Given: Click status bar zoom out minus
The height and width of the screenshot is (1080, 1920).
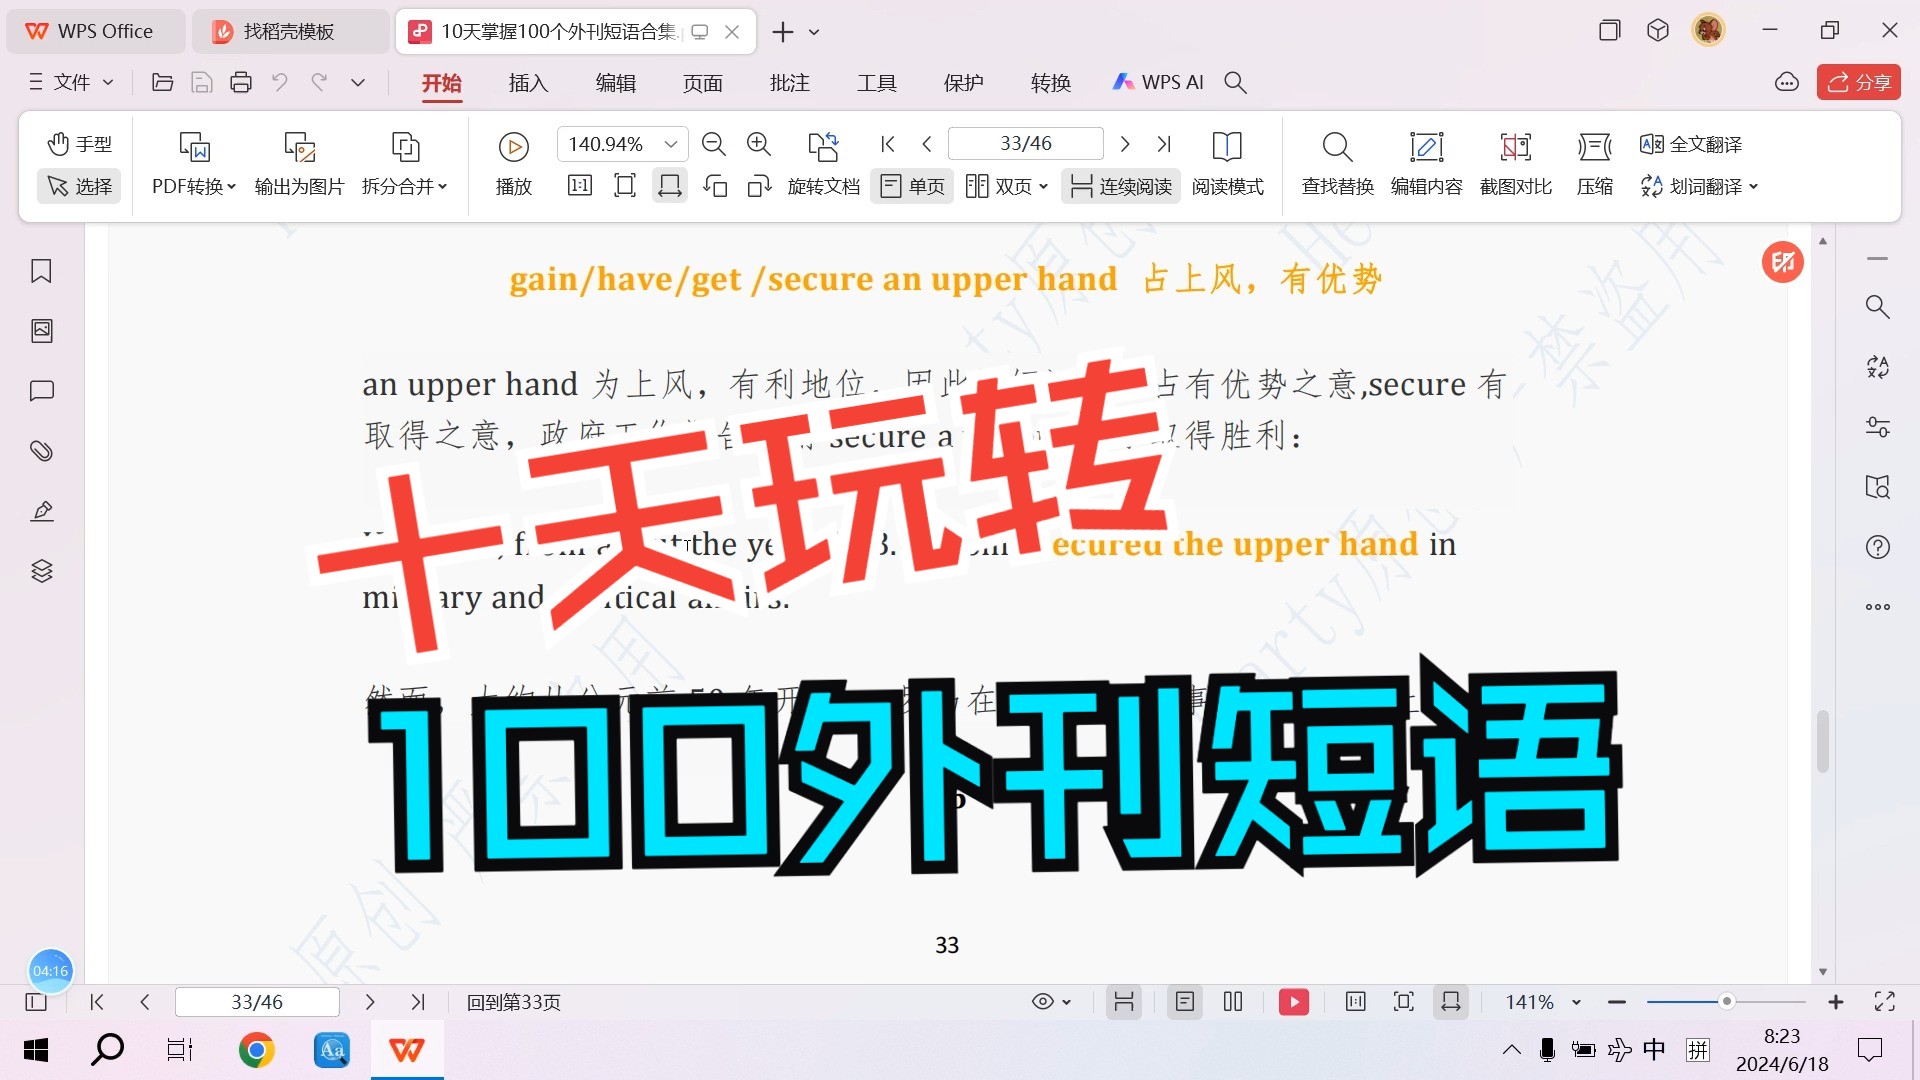Looking at the screenshot, I should tap(1617, 1001).
